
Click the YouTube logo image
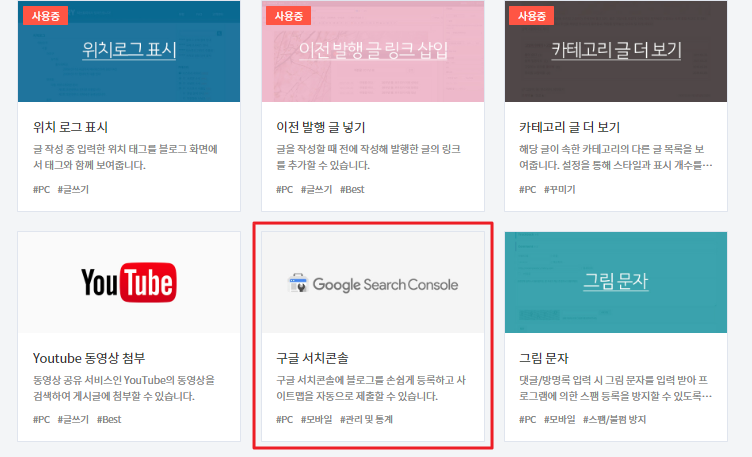coord(129,282)
